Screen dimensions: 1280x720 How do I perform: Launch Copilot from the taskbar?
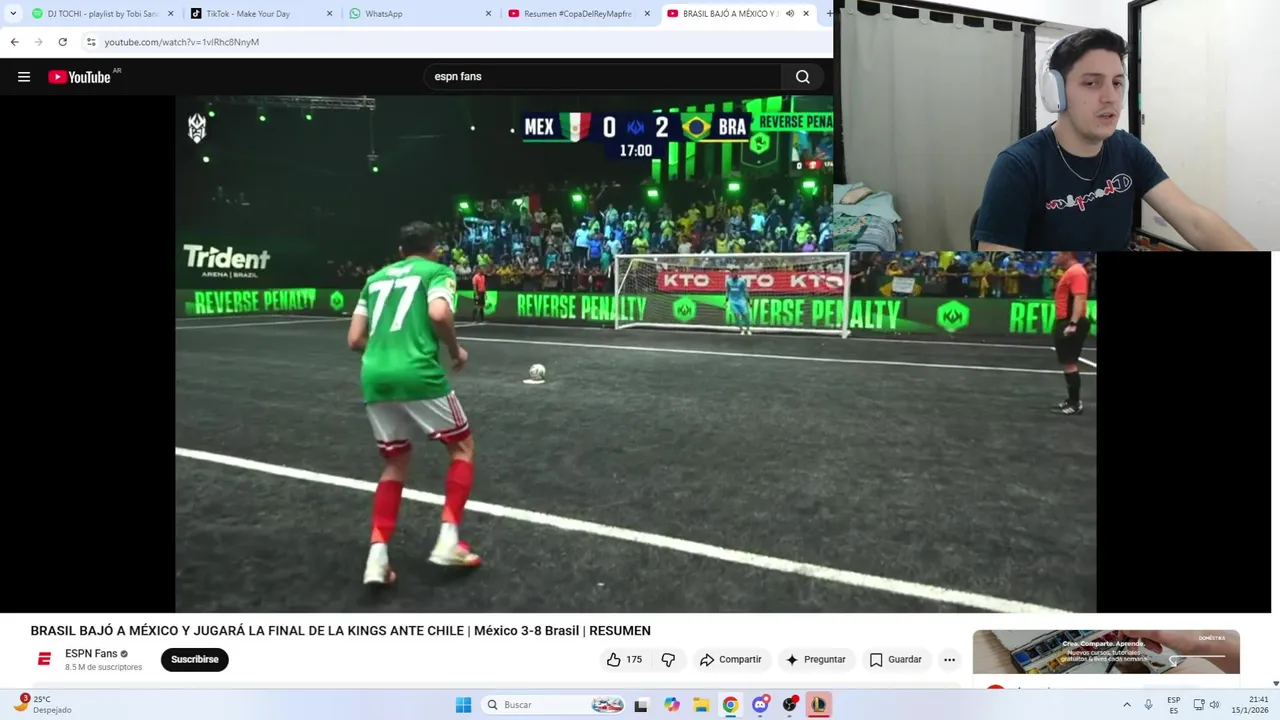coord(671,705)
